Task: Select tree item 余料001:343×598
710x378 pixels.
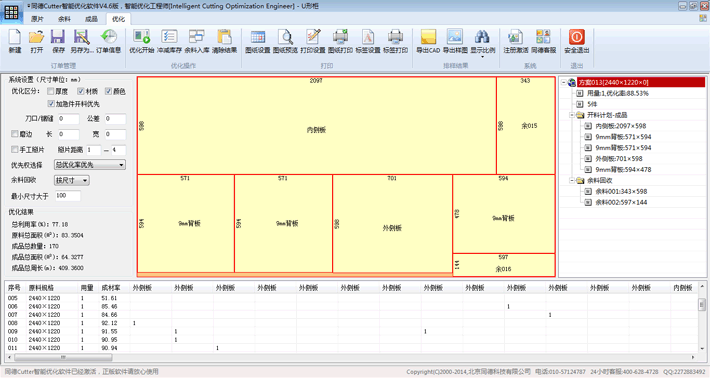Action: tap(621, 191)
